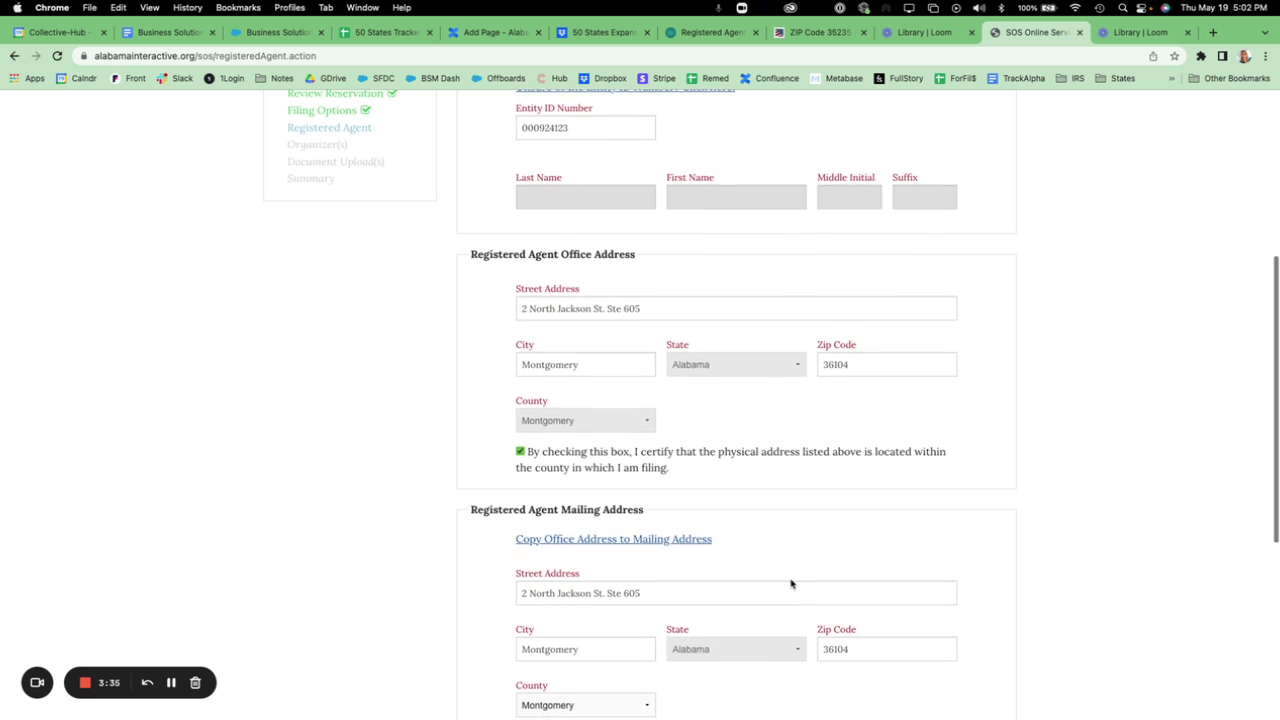
Task: Click the Mailing Address Zip Code field
Action: pyautogui.click(x=886, y=650)
